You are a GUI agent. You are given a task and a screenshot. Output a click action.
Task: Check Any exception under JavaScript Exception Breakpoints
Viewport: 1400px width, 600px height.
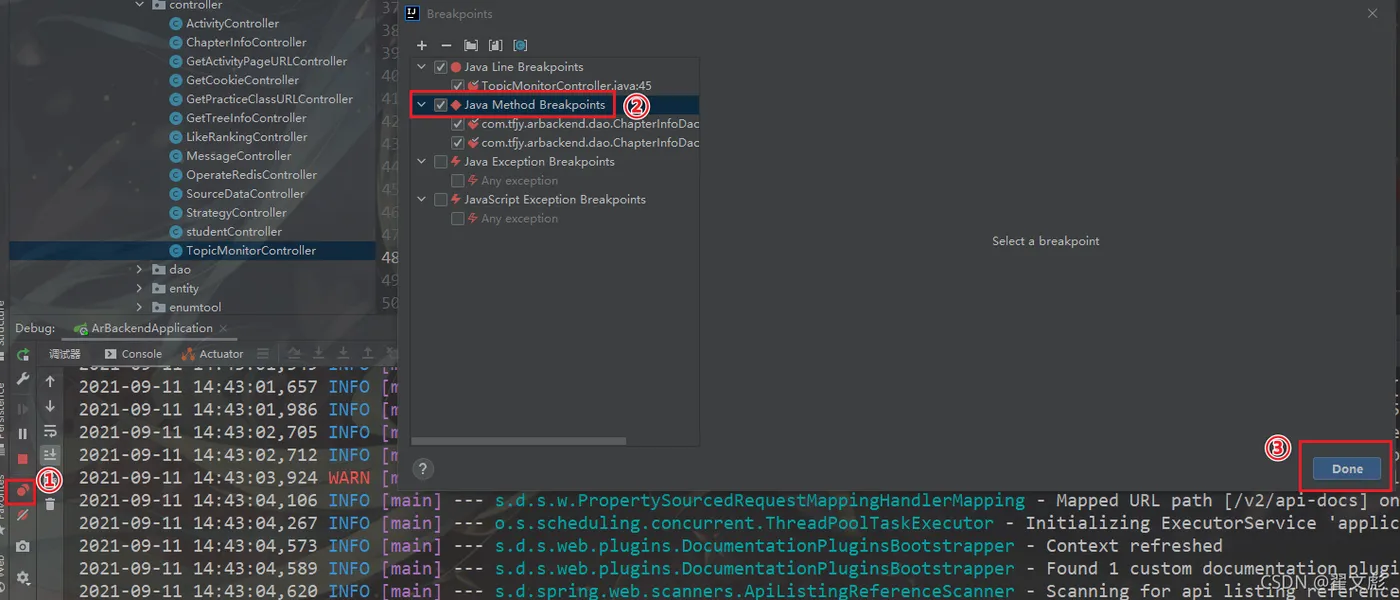coord(458,219)
